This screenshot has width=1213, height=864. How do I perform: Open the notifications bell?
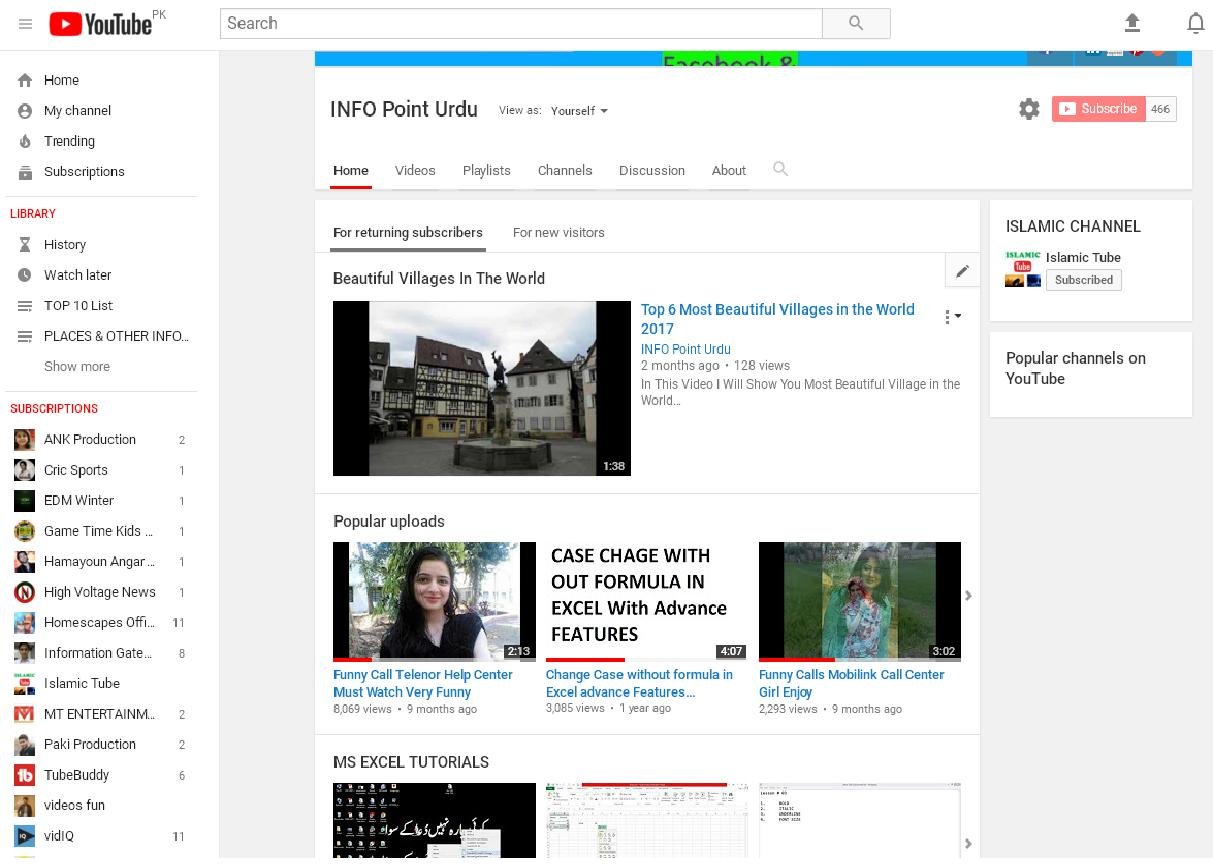pyautogui.click(x=1195, y=23)
